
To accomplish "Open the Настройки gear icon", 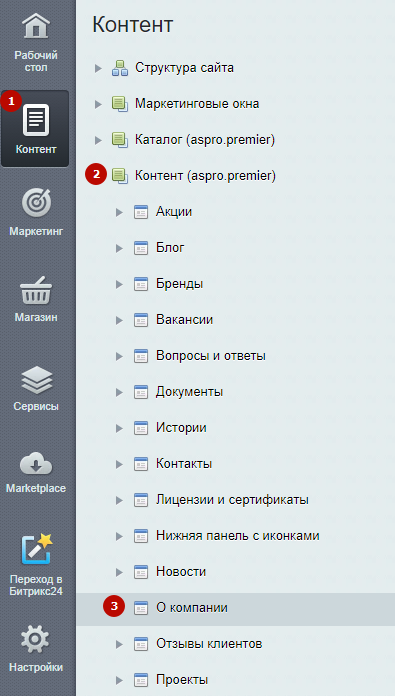I will point(36,639).
